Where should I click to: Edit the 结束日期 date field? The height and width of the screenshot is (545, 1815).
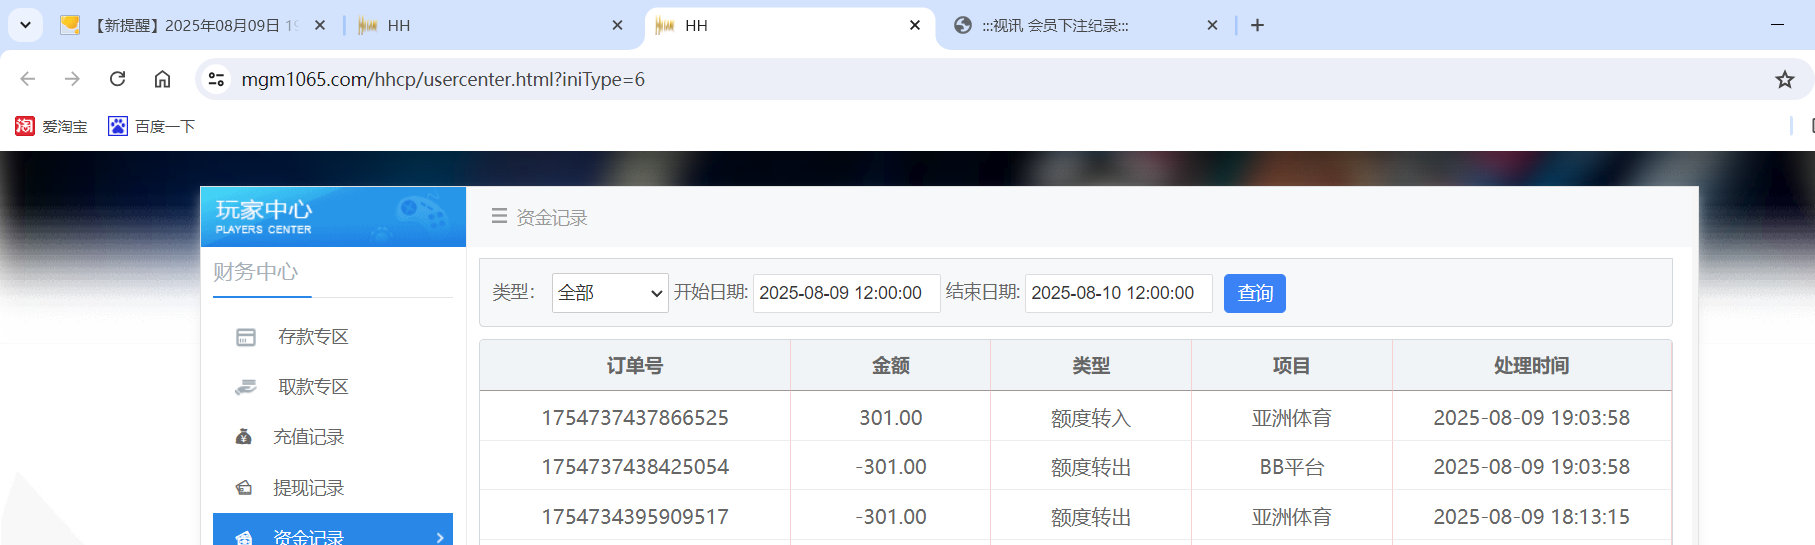pyautogui.click(x=1118, y=293)
